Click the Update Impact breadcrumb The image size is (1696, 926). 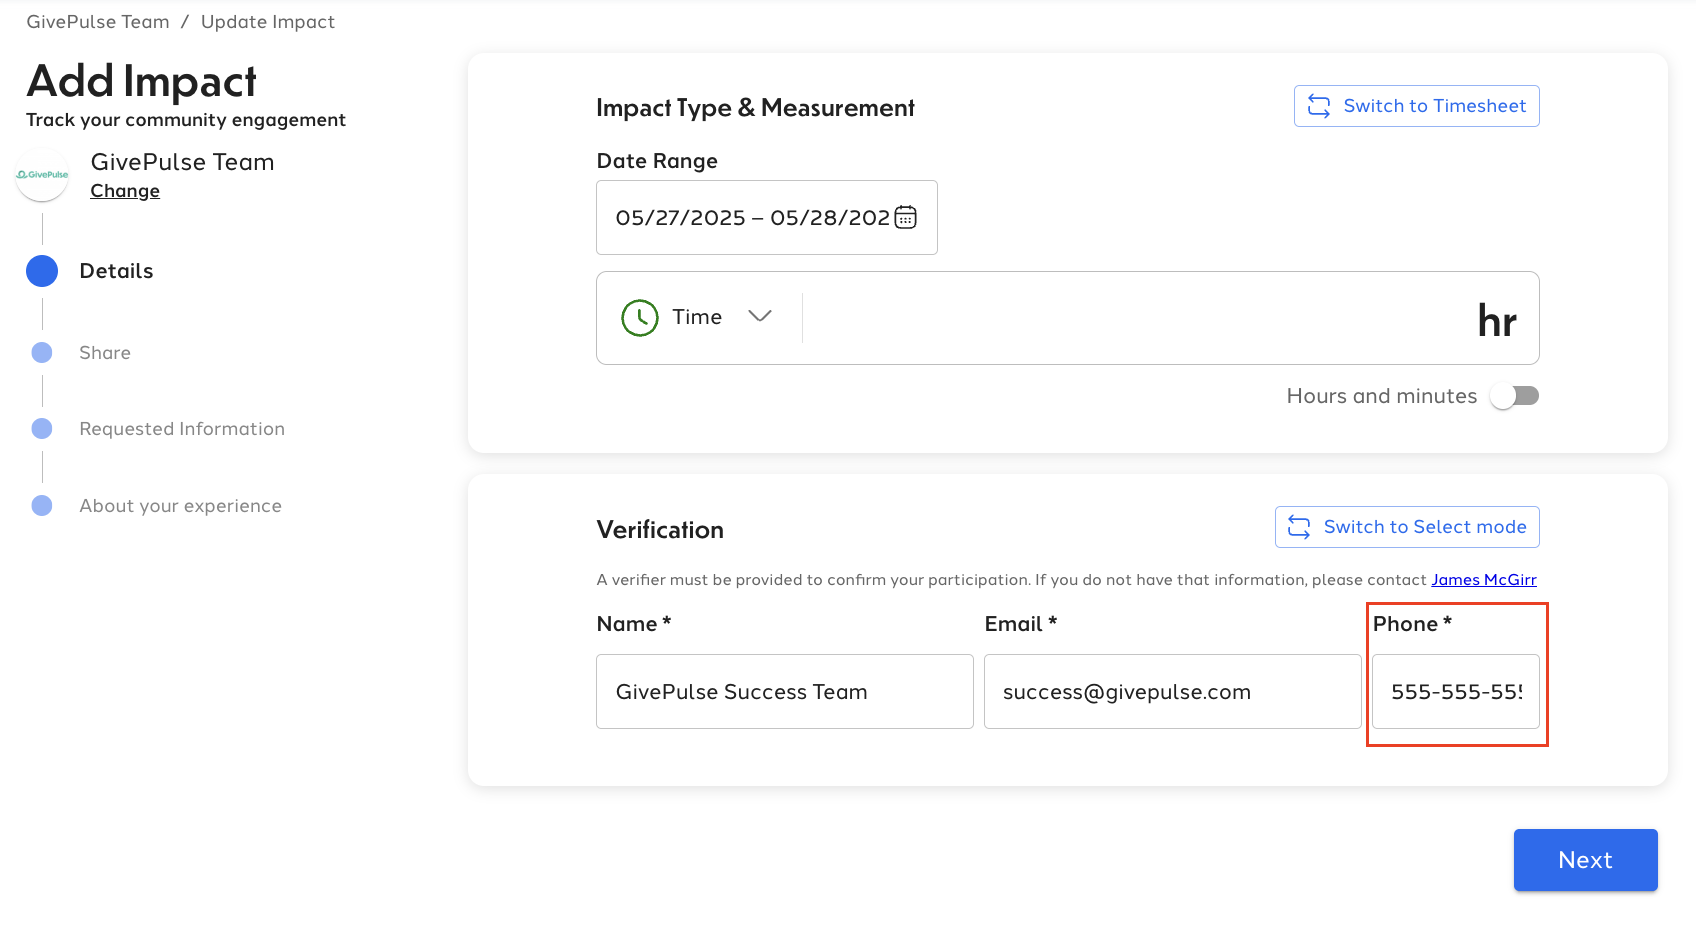268,22
